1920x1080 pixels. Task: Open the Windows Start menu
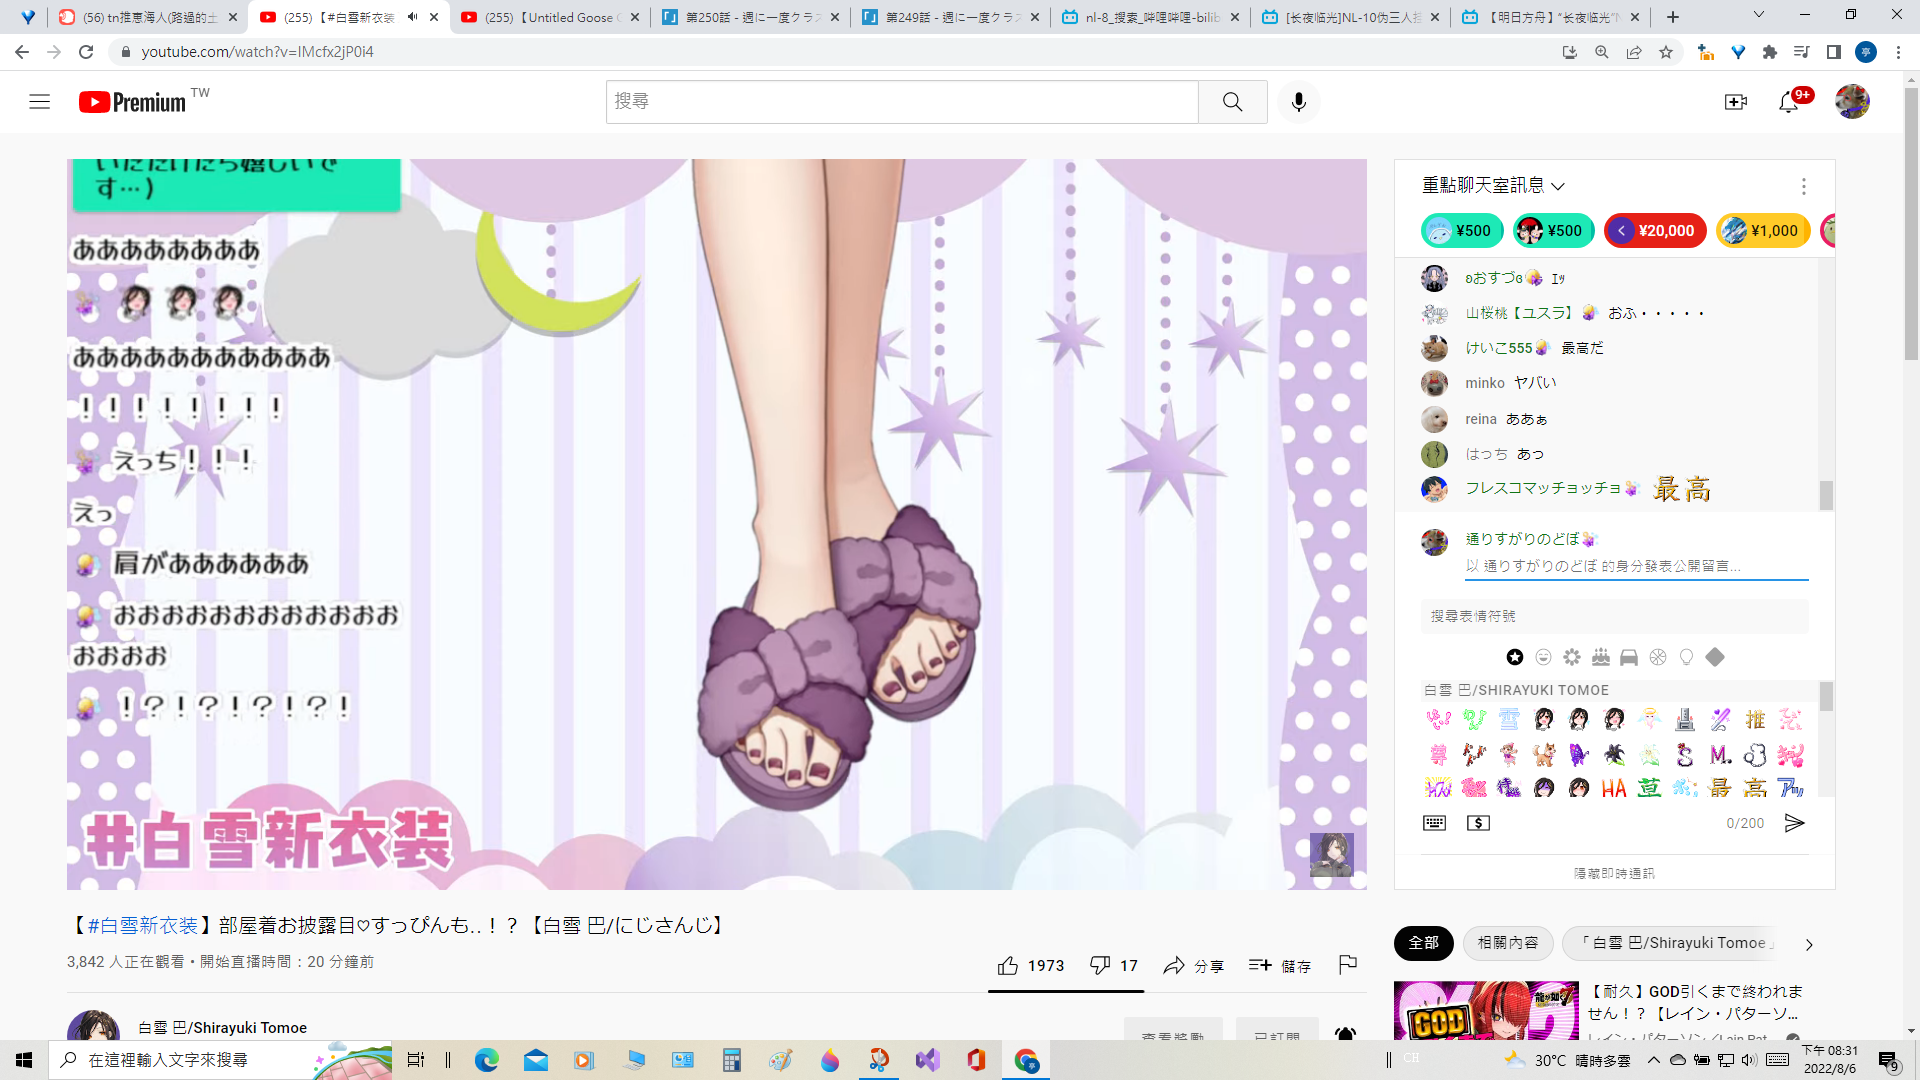click(x=24, y=1060)
